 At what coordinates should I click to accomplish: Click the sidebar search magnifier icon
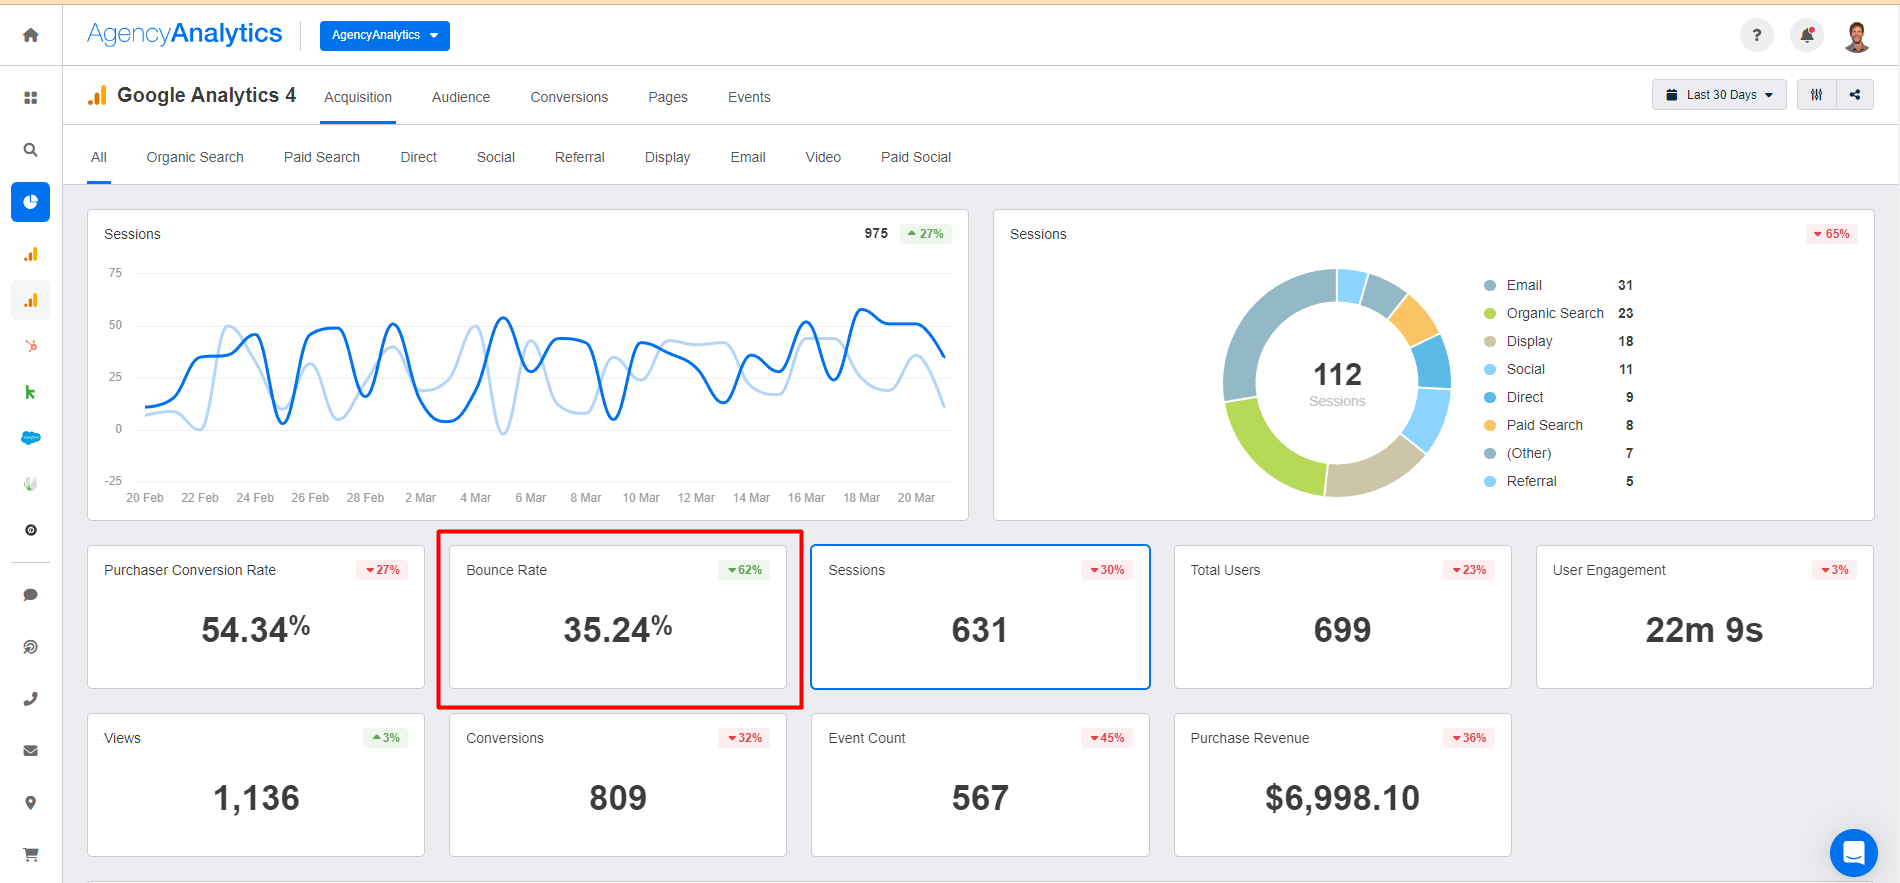(31, 150)
